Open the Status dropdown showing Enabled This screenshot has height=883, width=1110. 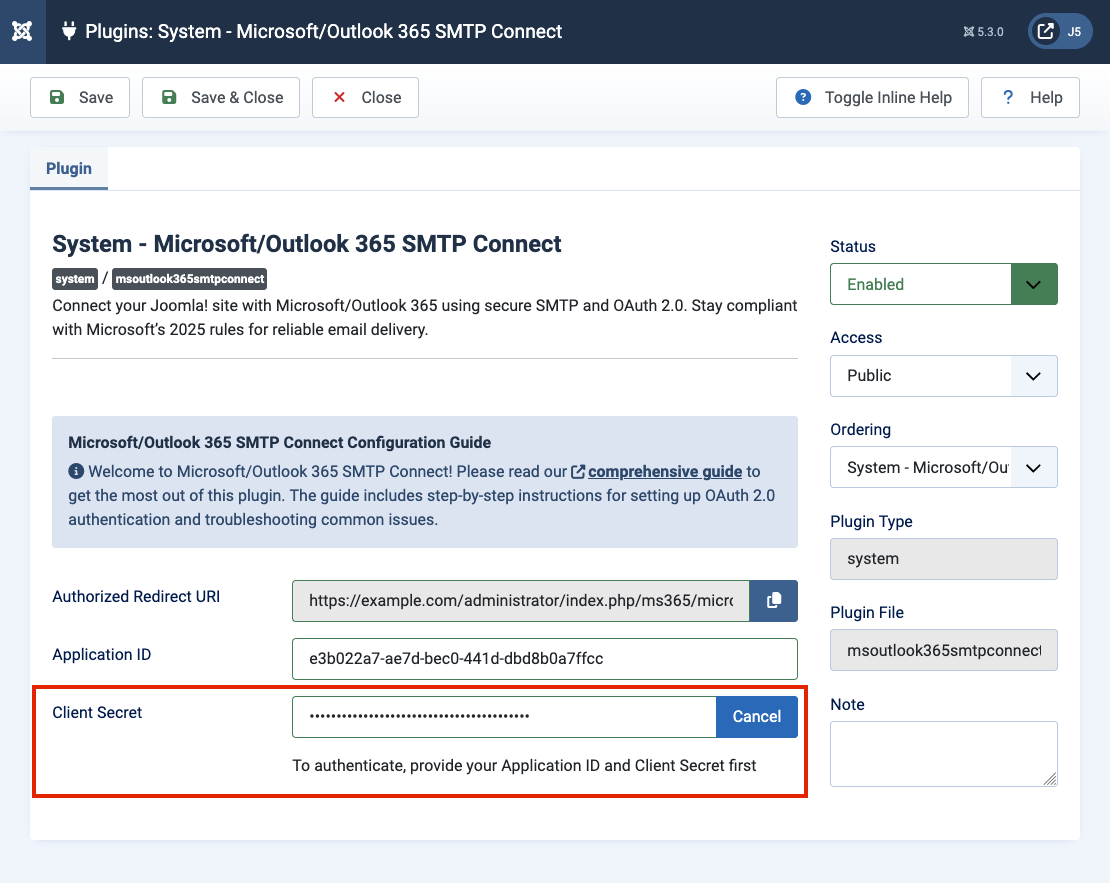point(944,284)
